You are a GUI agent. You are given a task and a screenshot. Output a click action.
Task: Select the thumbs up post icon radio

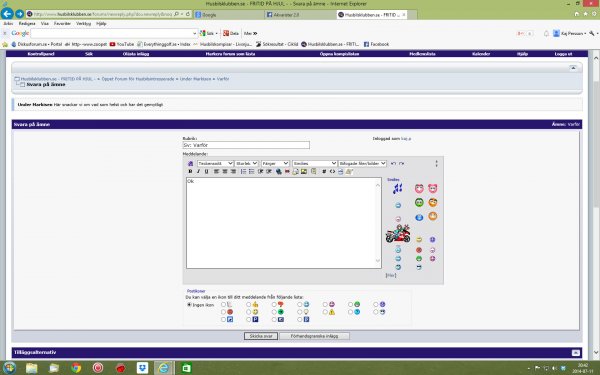[x=248, y=305]
